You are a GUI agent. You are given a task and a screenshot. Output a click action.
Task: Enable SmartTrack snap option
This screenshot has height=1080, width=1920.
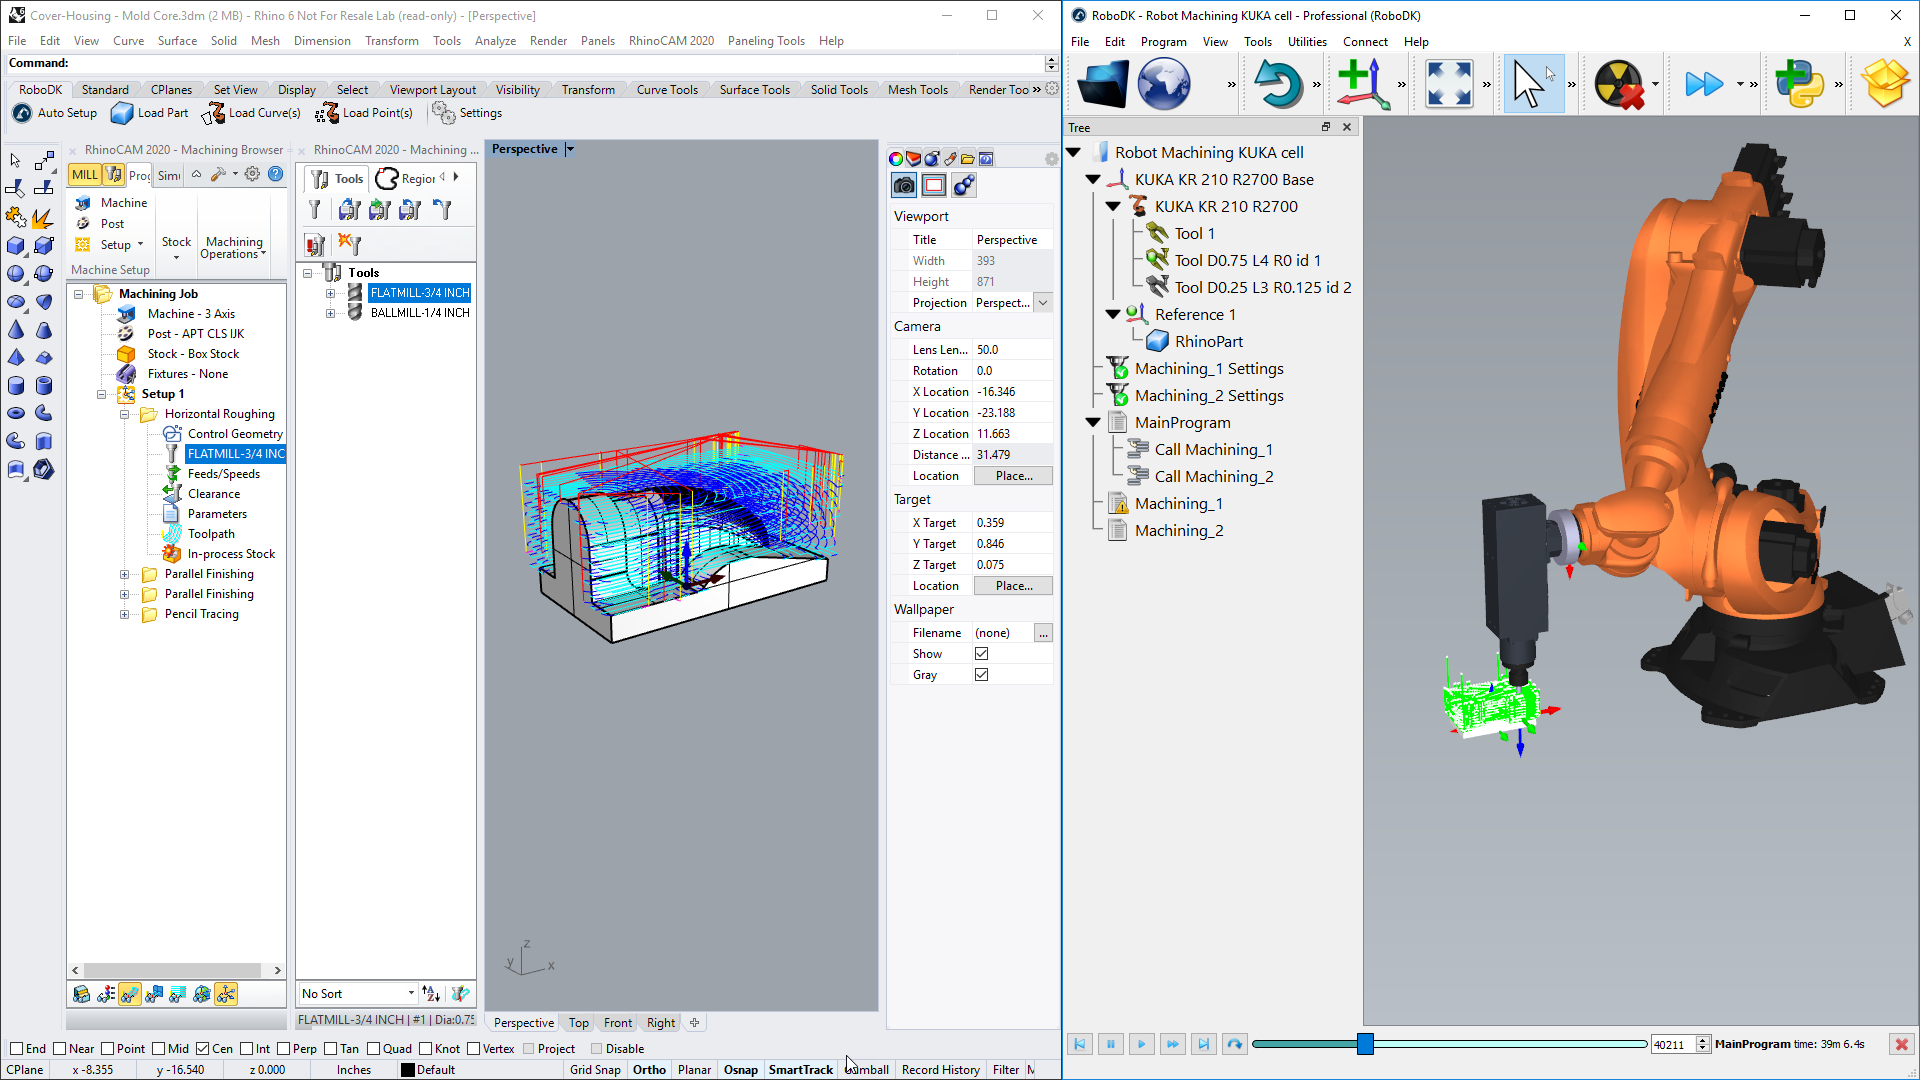(x=800, y=1069)
